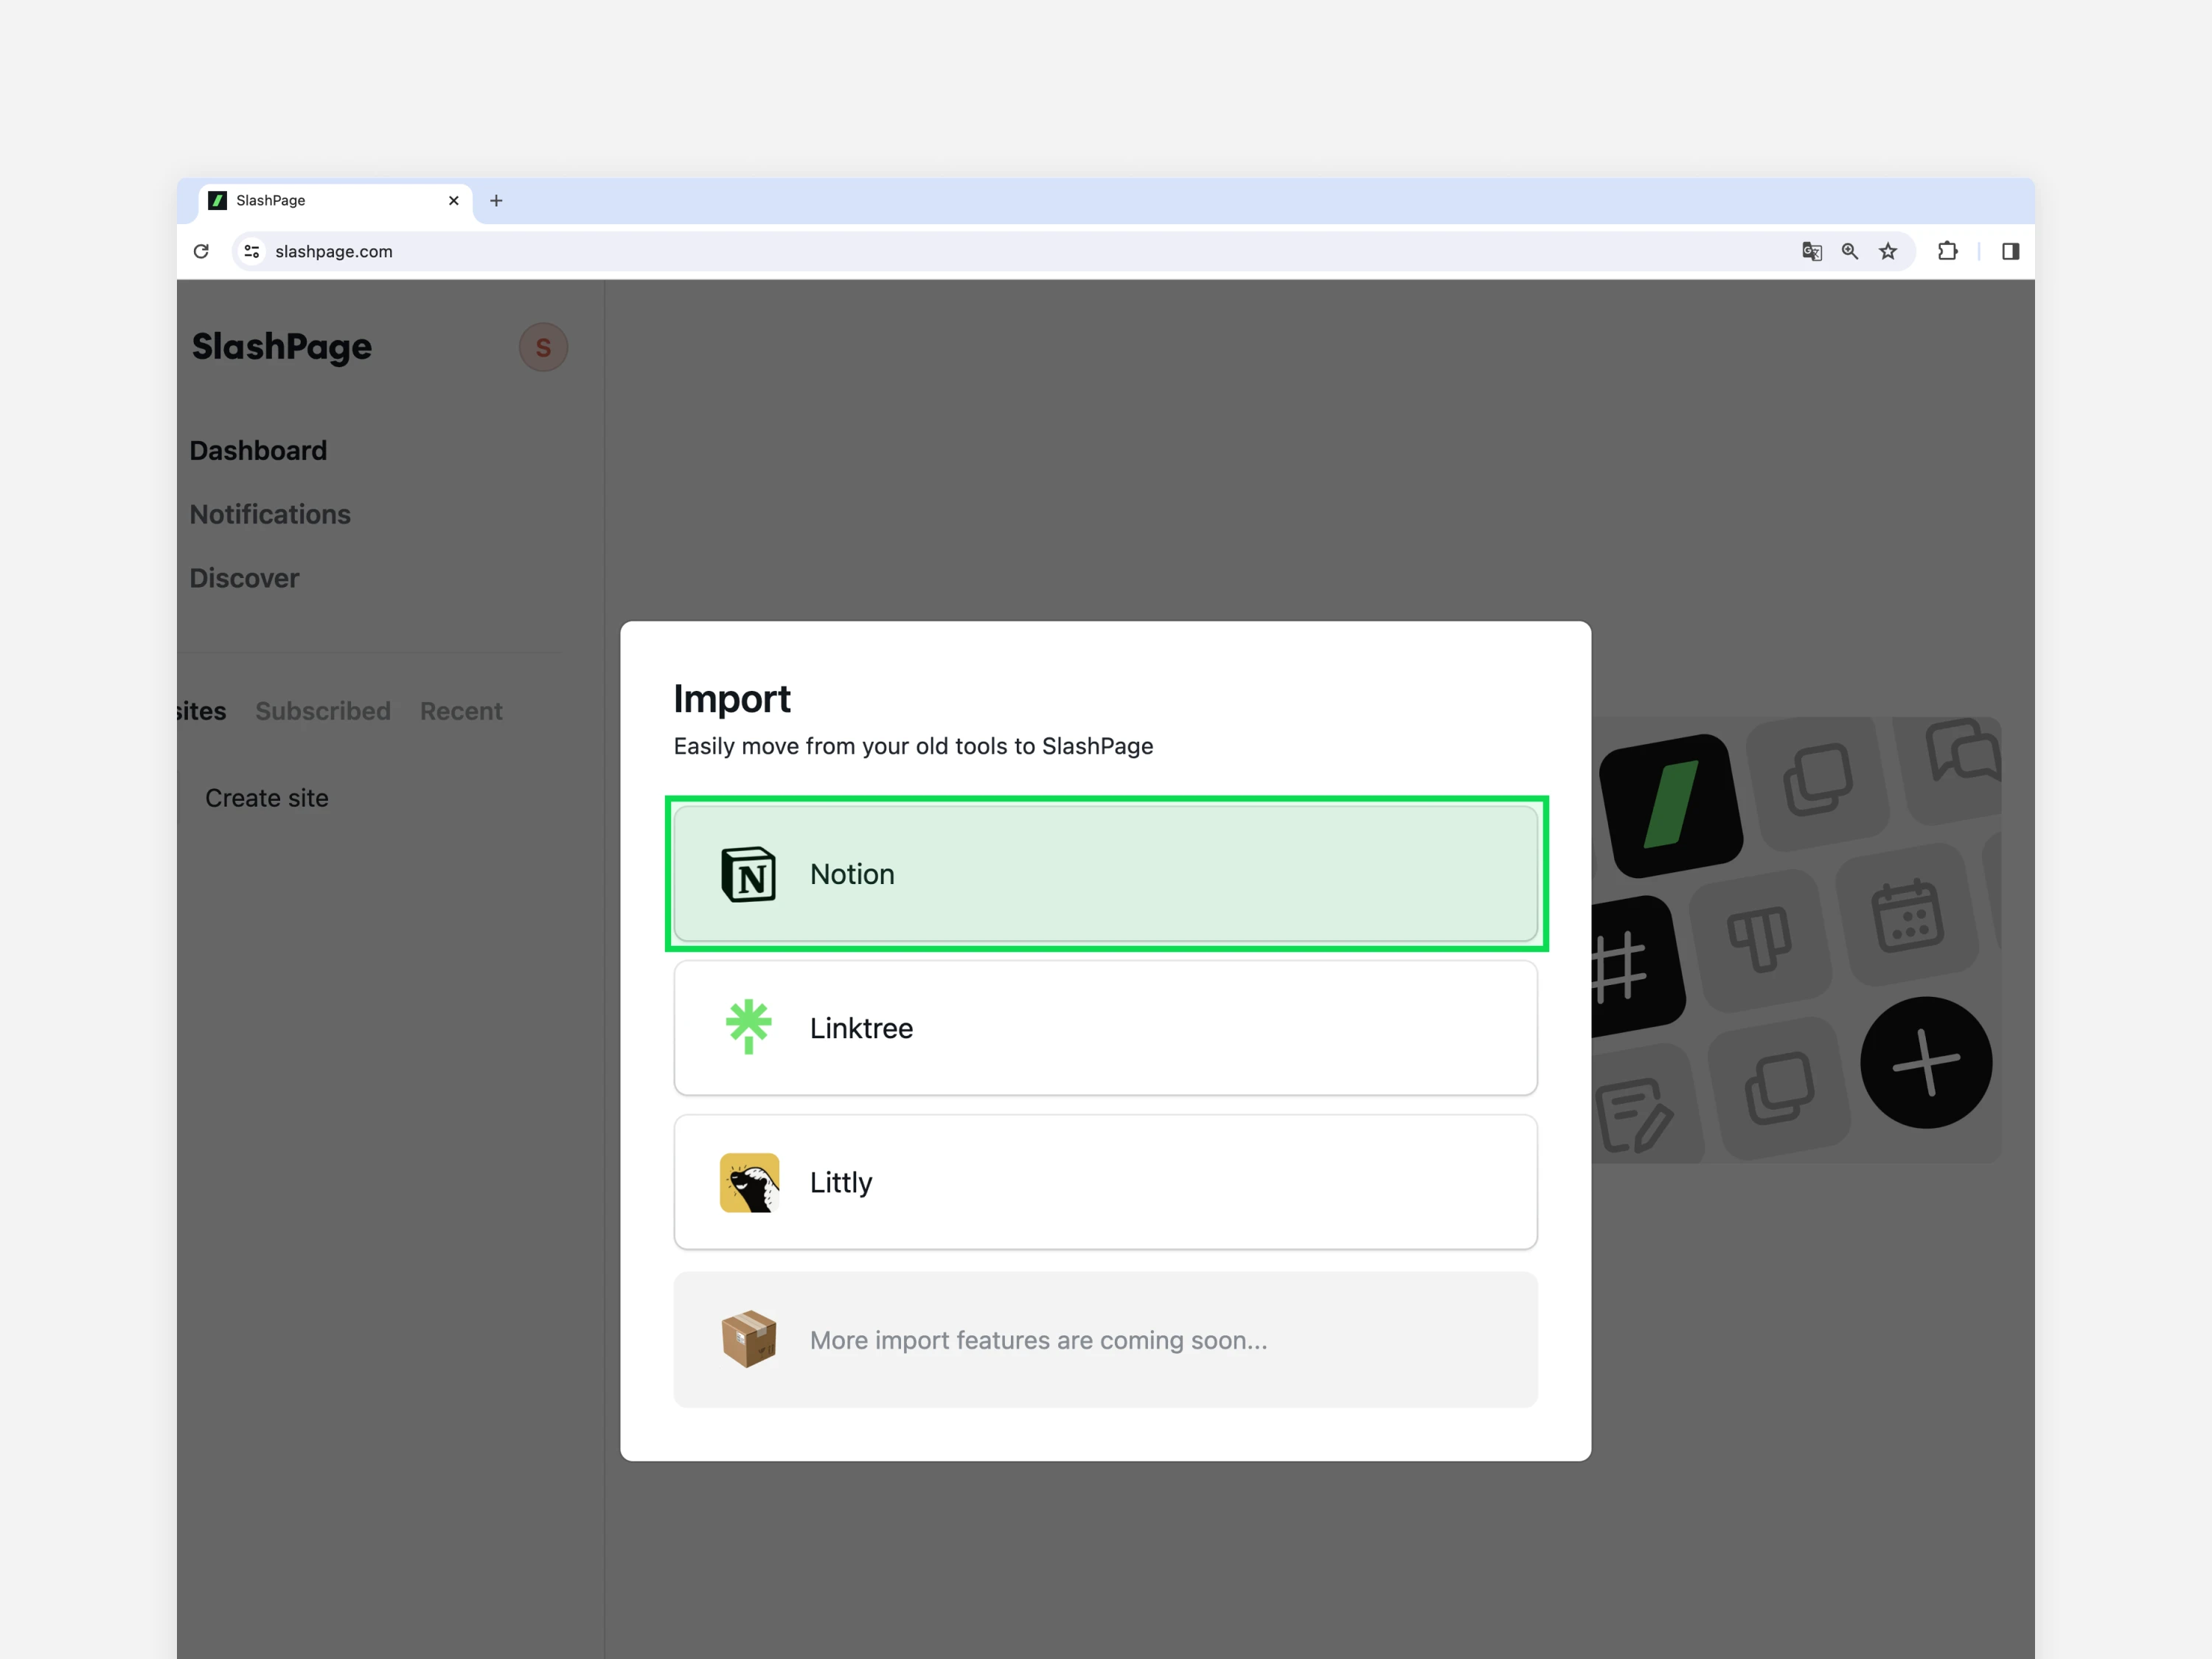
Task: Click the black plus circle button
Action: click(x=1926, y=1062)
